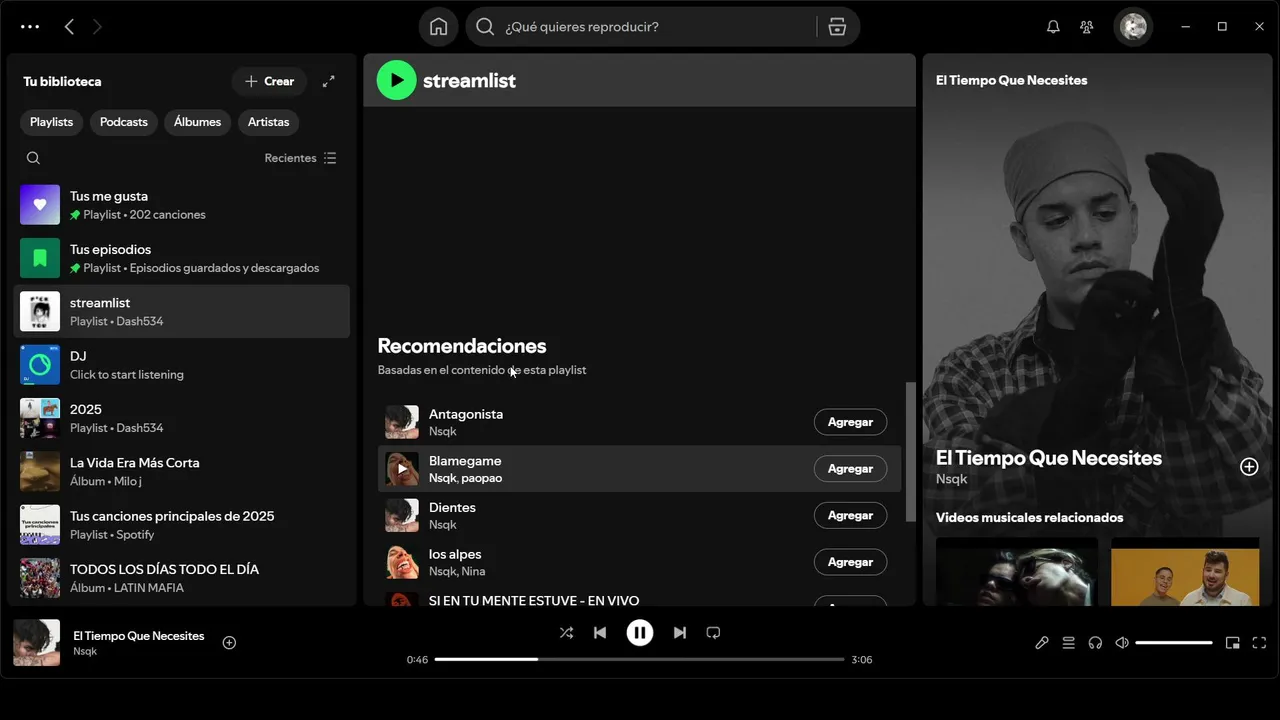Viewport: 1280px width, 720px height.
Task: Click the now playing album thumbnail
Action: click(36, 643)
